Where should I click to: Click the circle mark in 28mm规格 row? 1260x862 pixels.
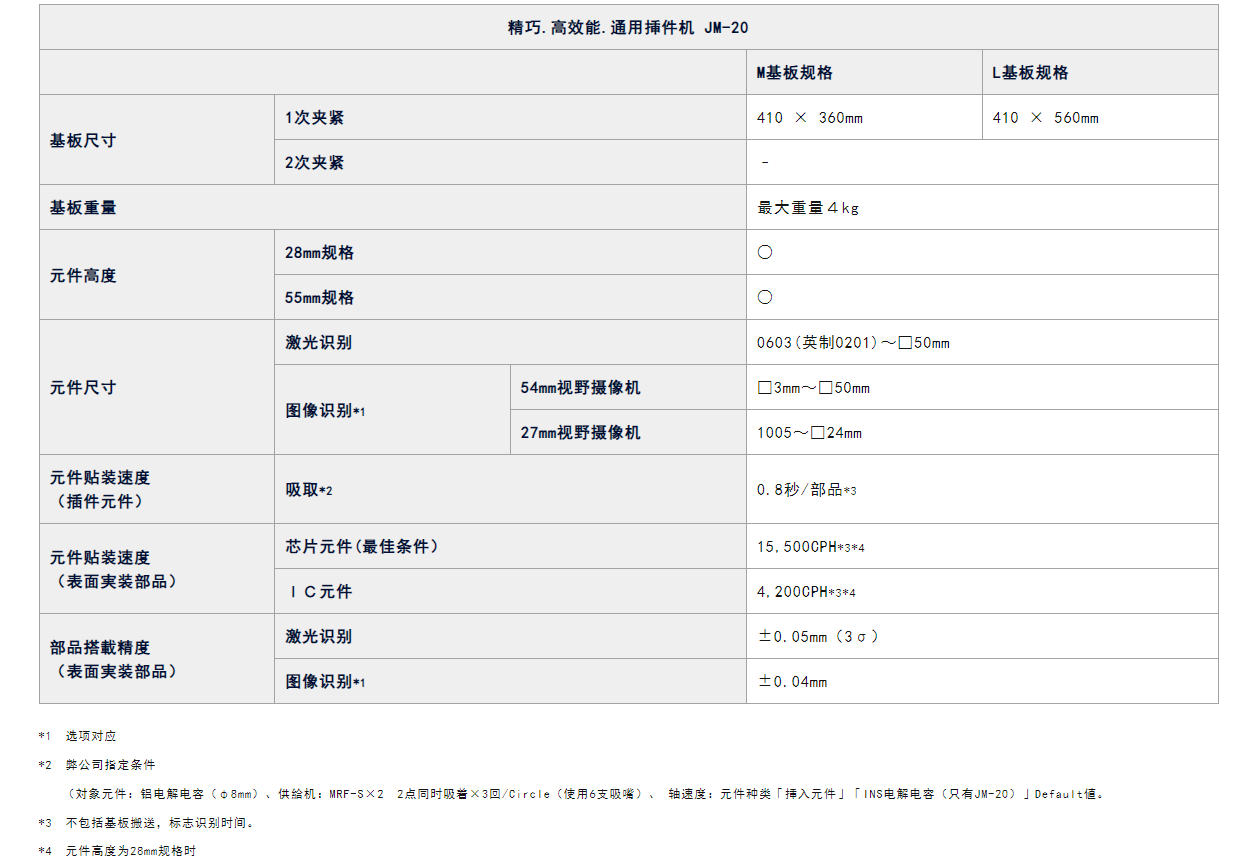(765, 253)
